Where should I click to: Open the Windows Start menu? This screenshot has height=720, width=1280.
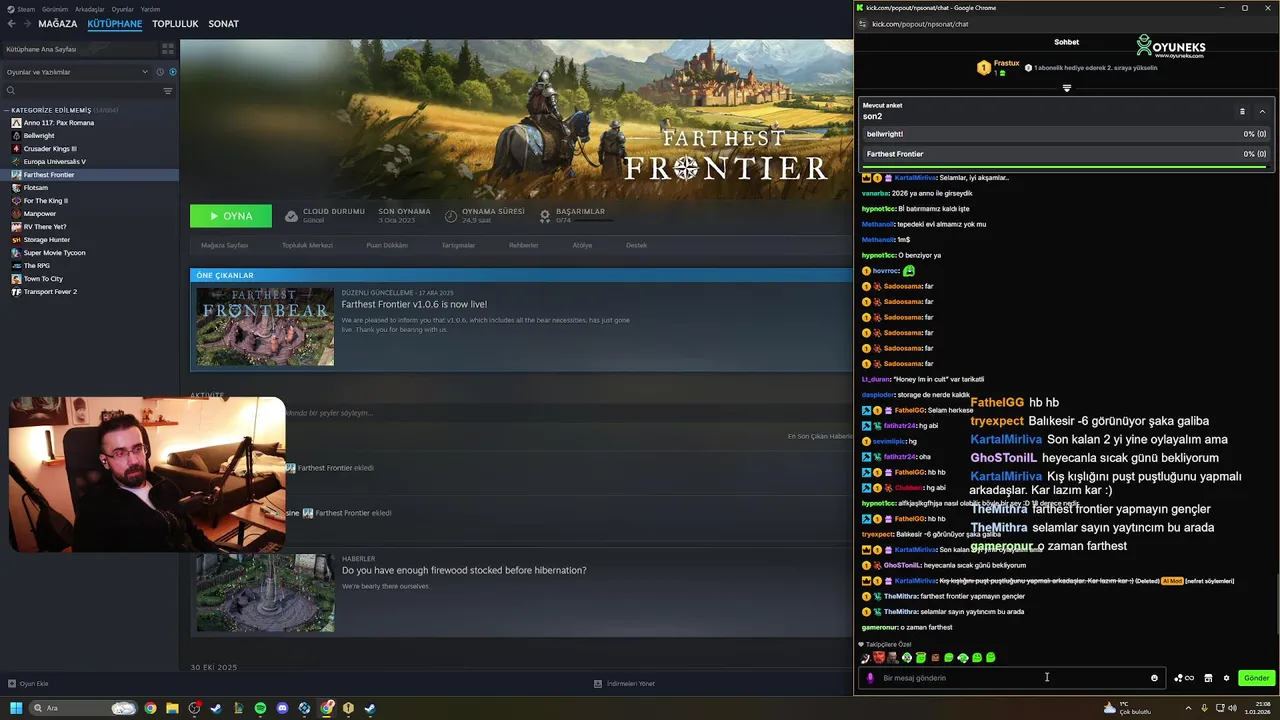16,708
